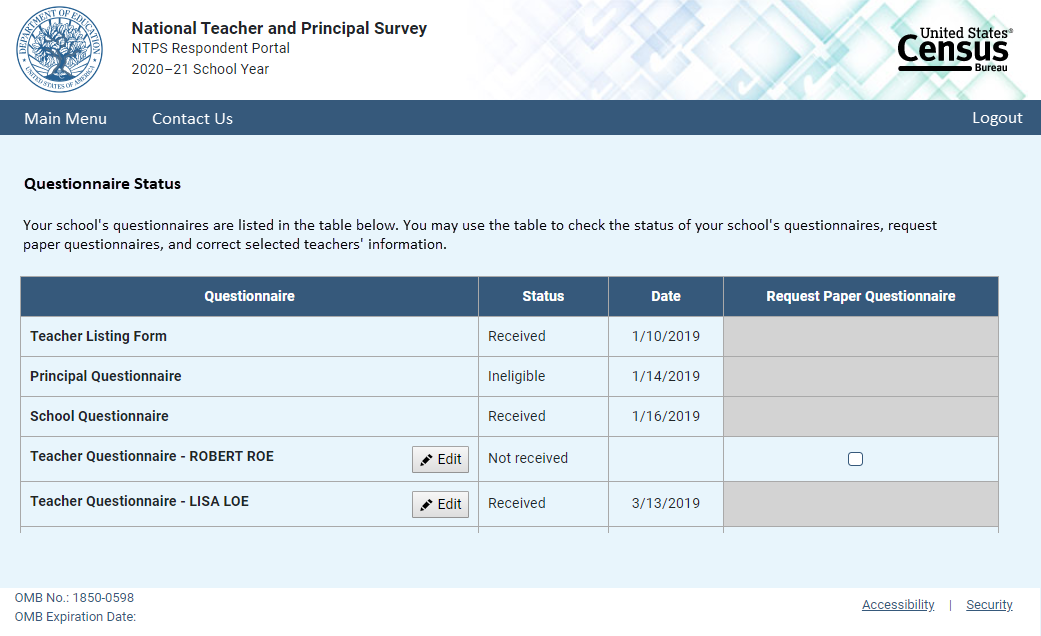Select the Teacher Listing Form row label
This screenshot has width=1041, height=636.
[98, 336]
